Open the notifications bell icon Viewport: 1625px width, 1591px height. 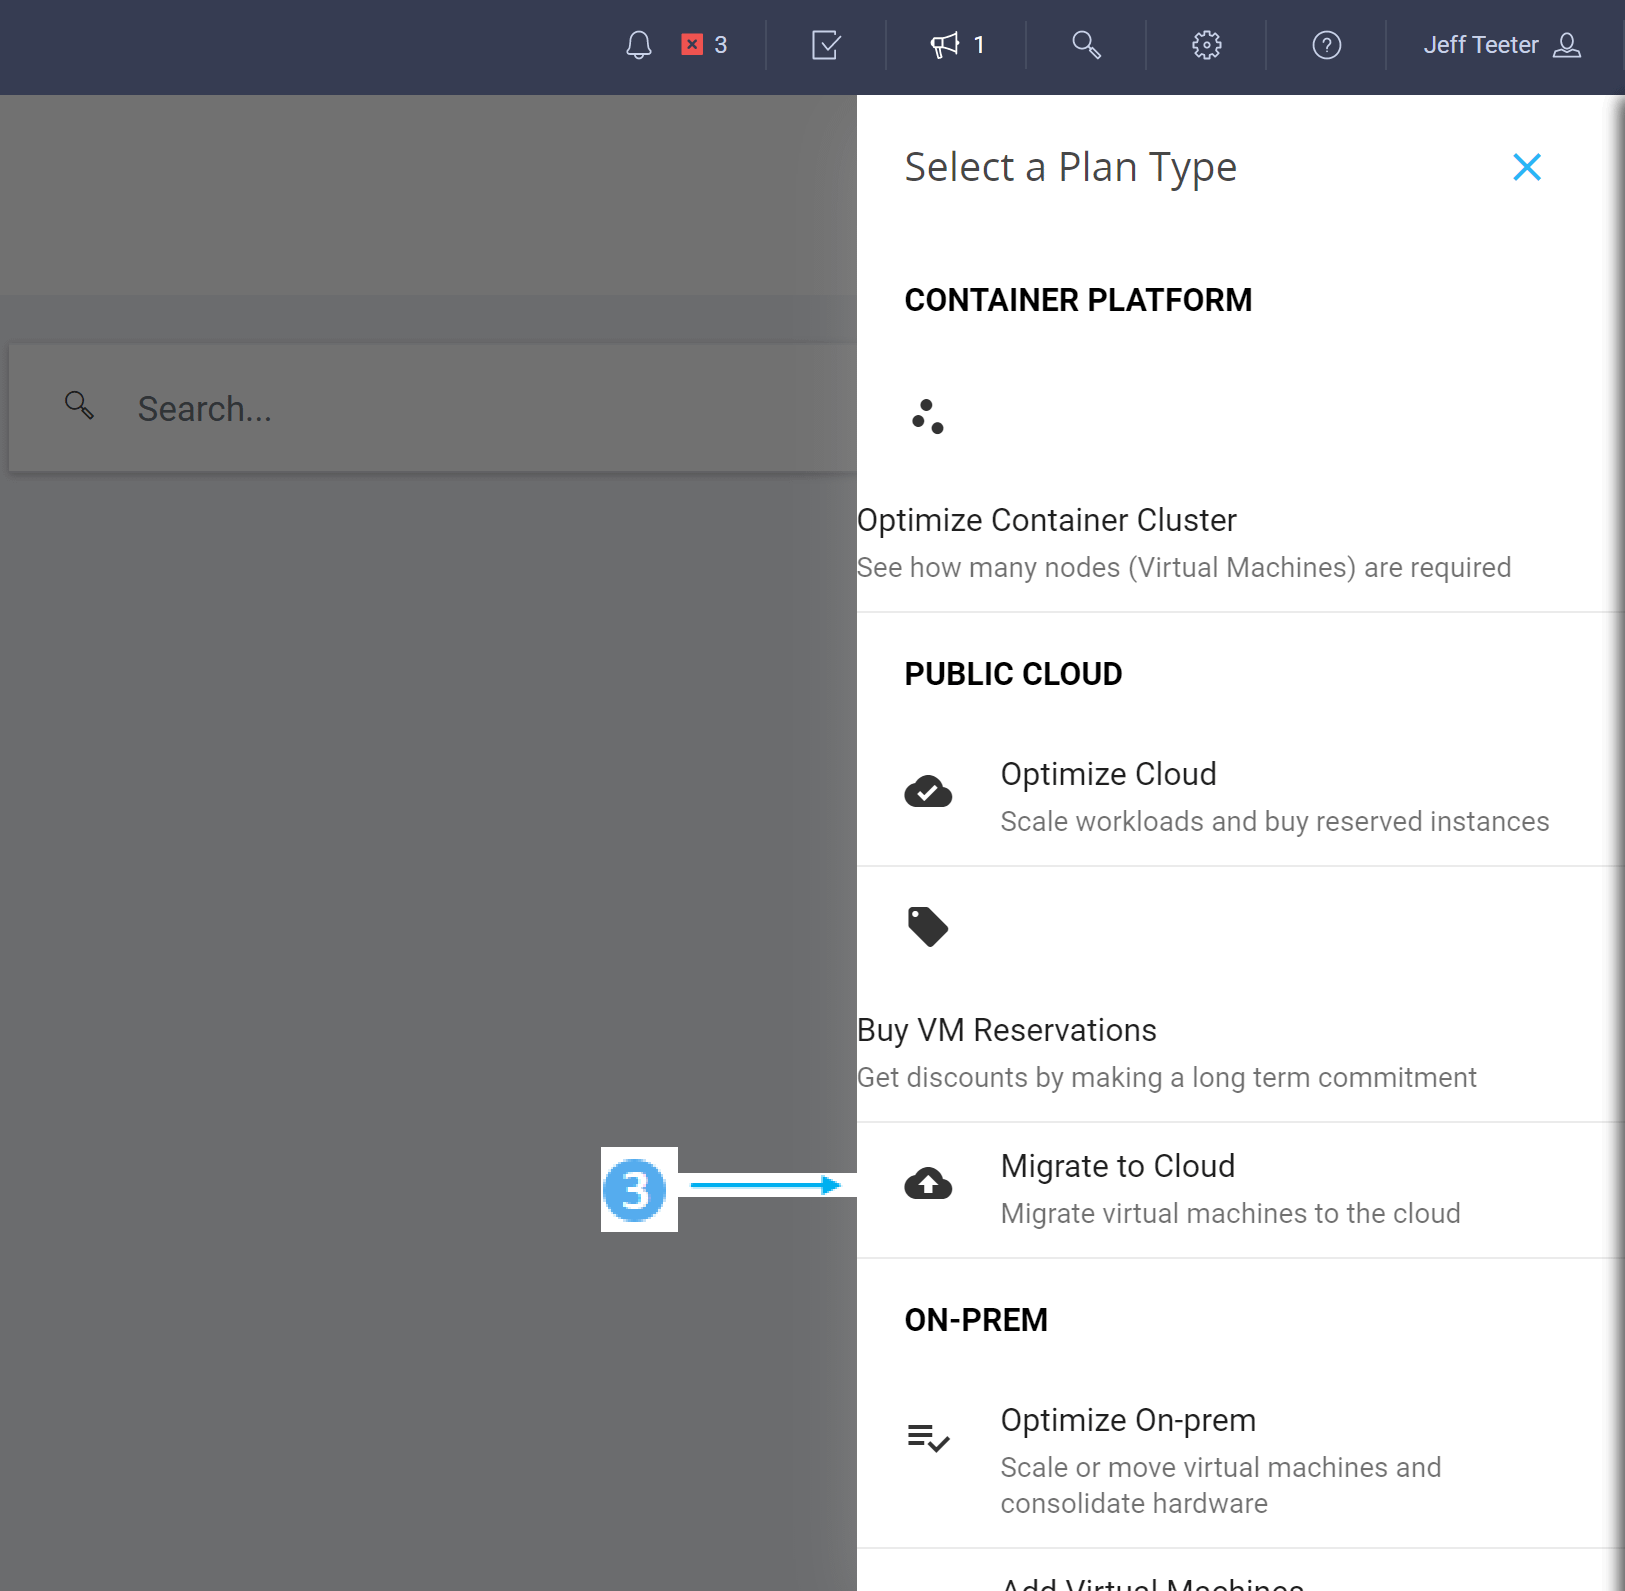639,45
